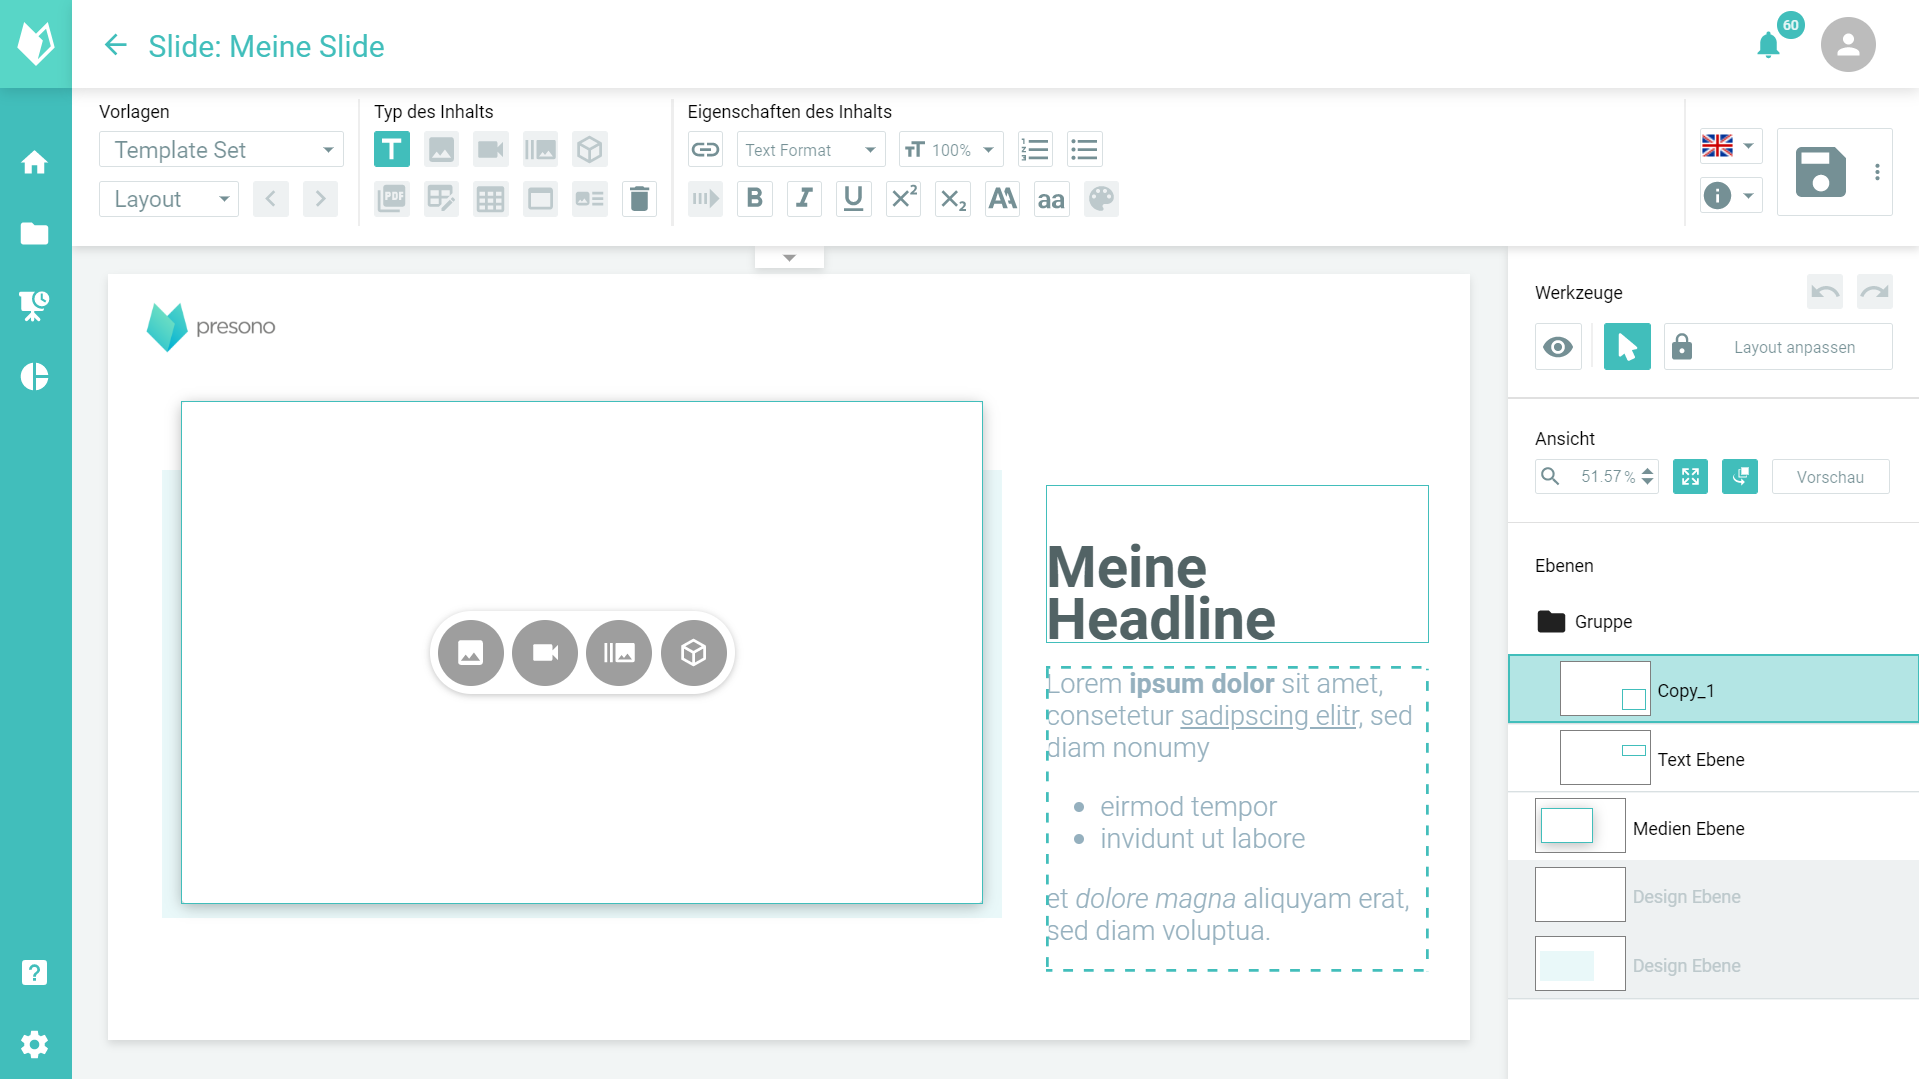Viewport: 1919px width, 1079px height.
Task: Select PDF content type icon
Action: click(x=392, y=199)
